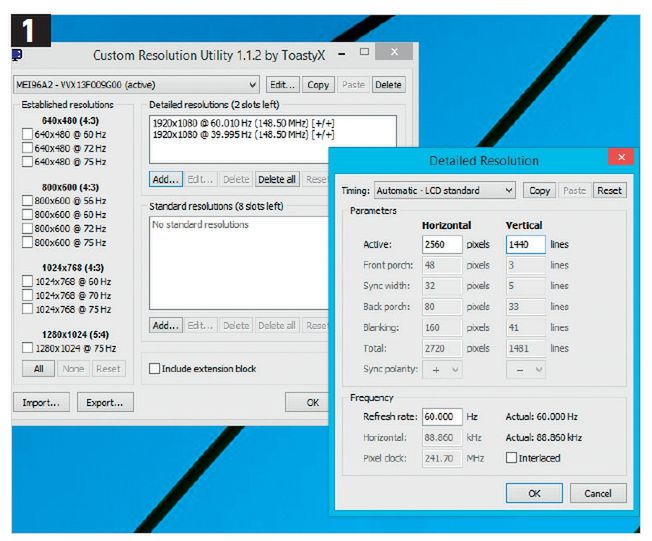652x541 pixels.
Task: Click the vertical Active lines field
Action: (x=526, y=245)
